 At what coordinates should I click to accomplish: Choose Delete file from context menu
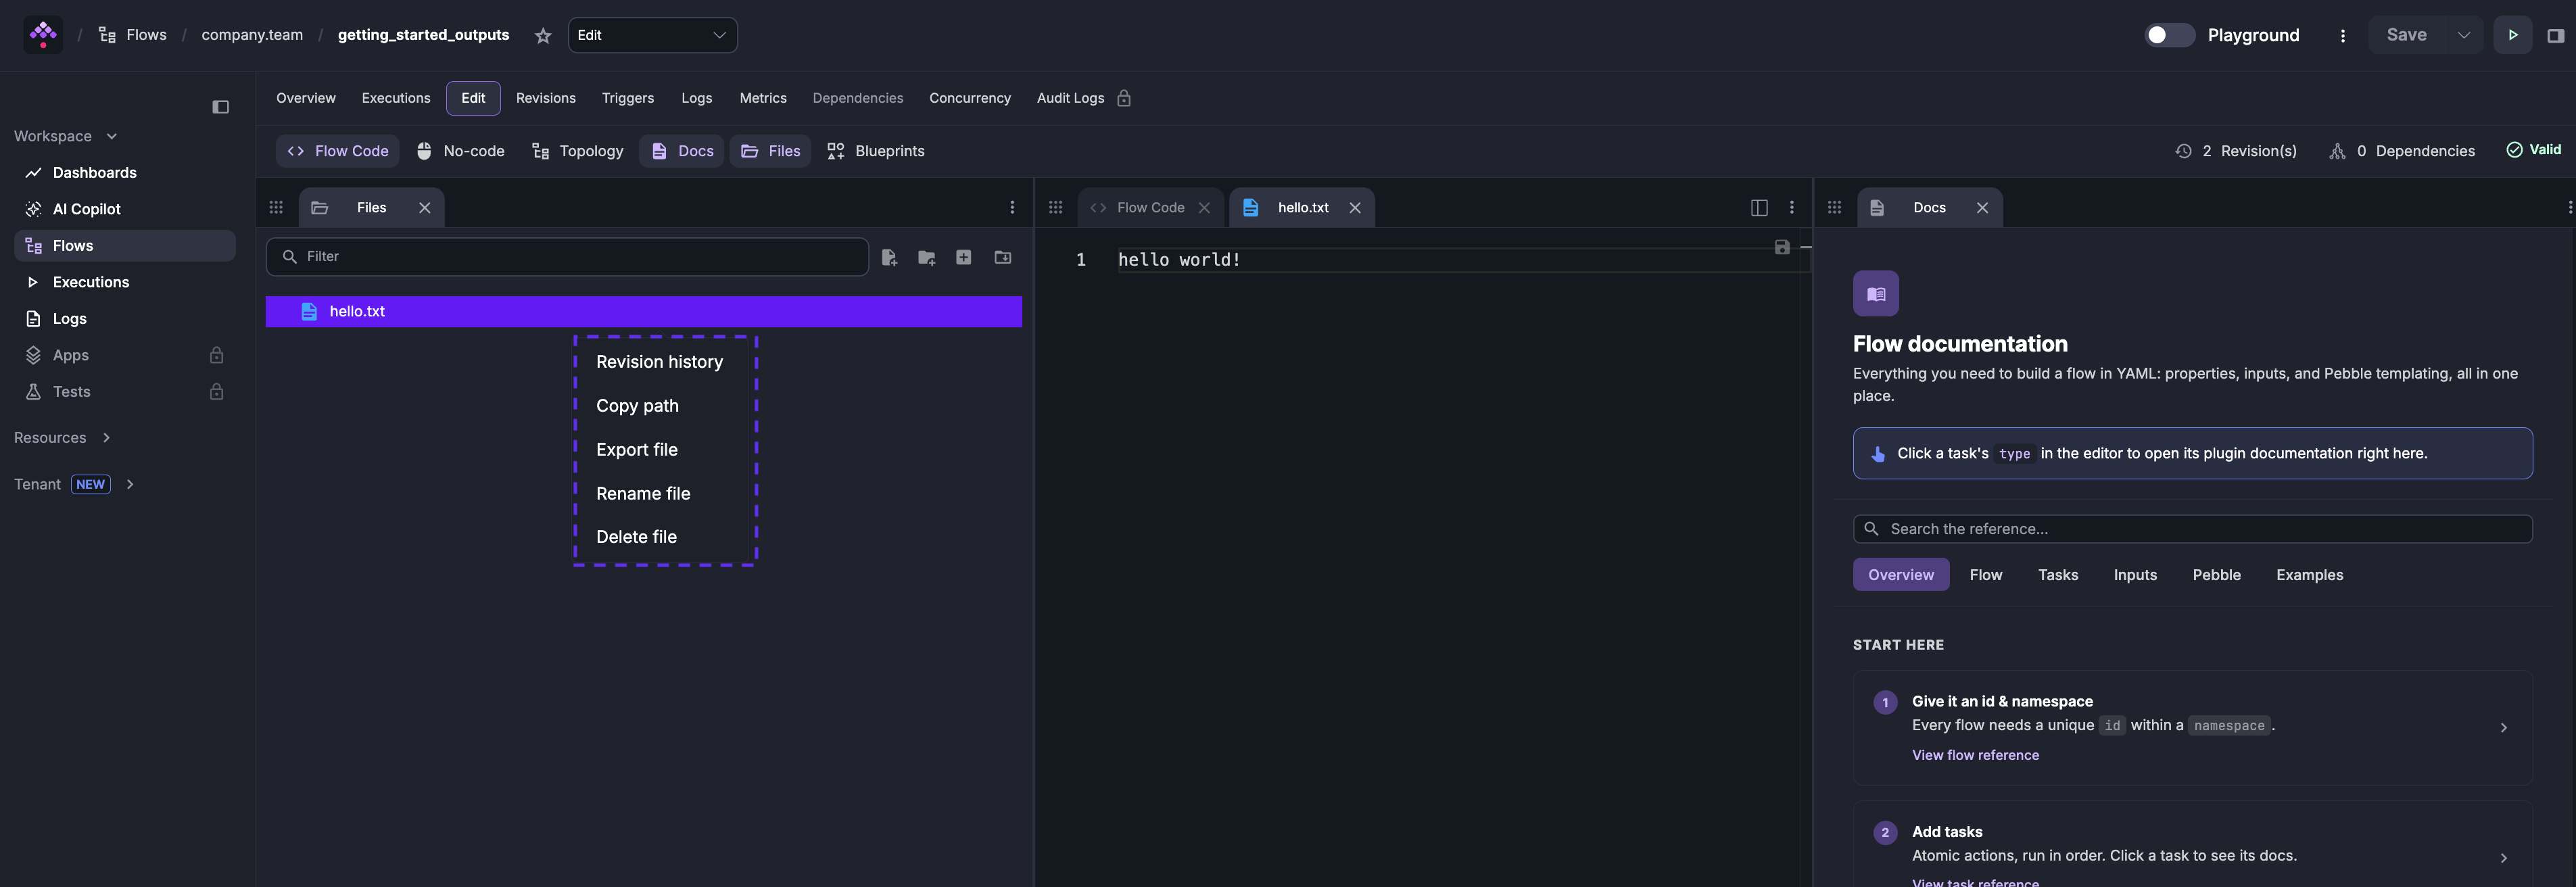(636, 537)
